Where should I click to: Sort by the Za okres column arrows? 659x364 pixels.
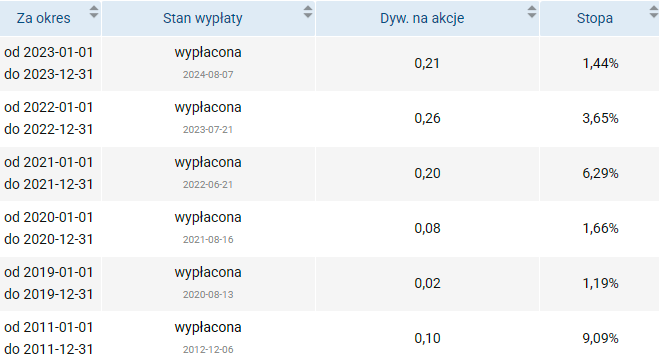pos(94,12)
